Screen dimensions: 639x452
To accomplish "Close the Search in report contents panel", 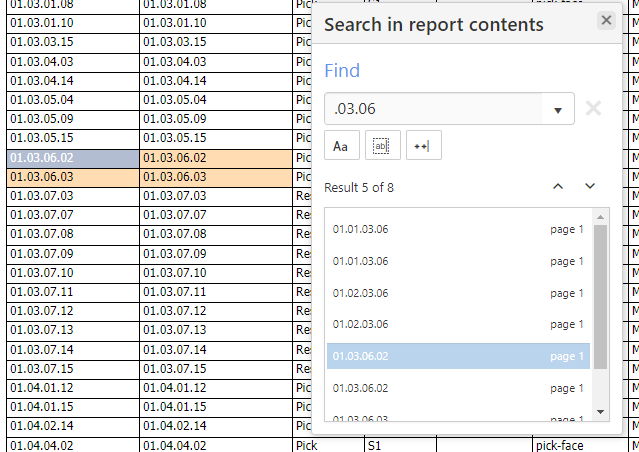I will (605, 20).
